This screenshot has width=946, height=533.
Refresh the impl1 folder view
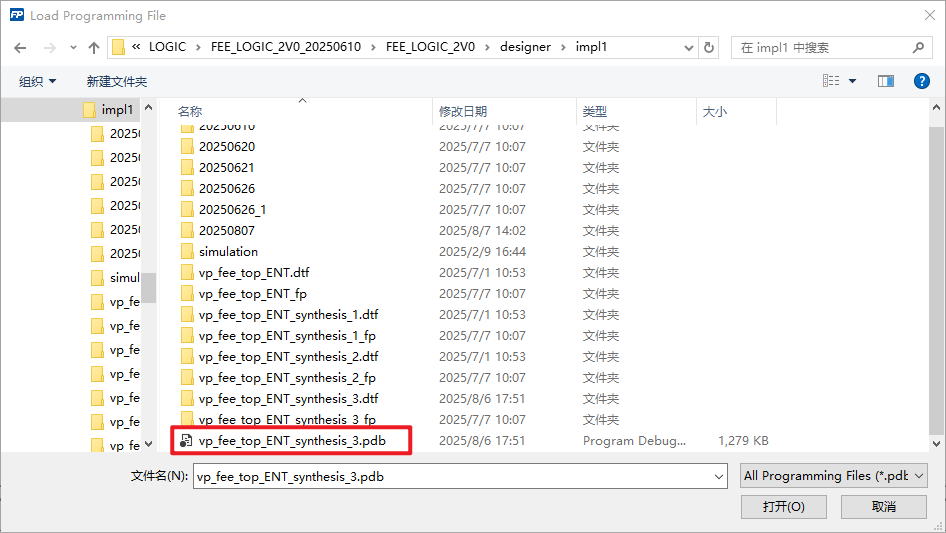click(x=709, y=47)
